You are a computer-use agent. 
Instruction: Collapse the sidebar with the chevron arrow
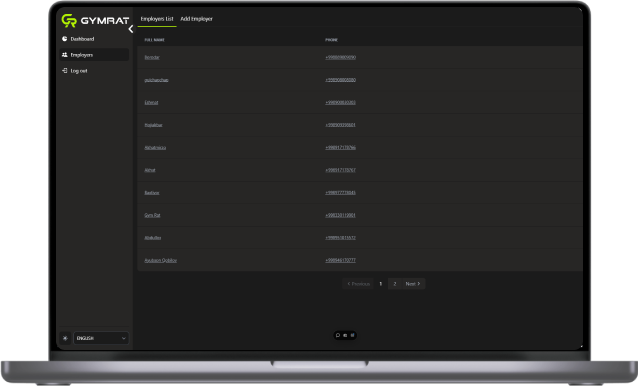coord(131,29)
